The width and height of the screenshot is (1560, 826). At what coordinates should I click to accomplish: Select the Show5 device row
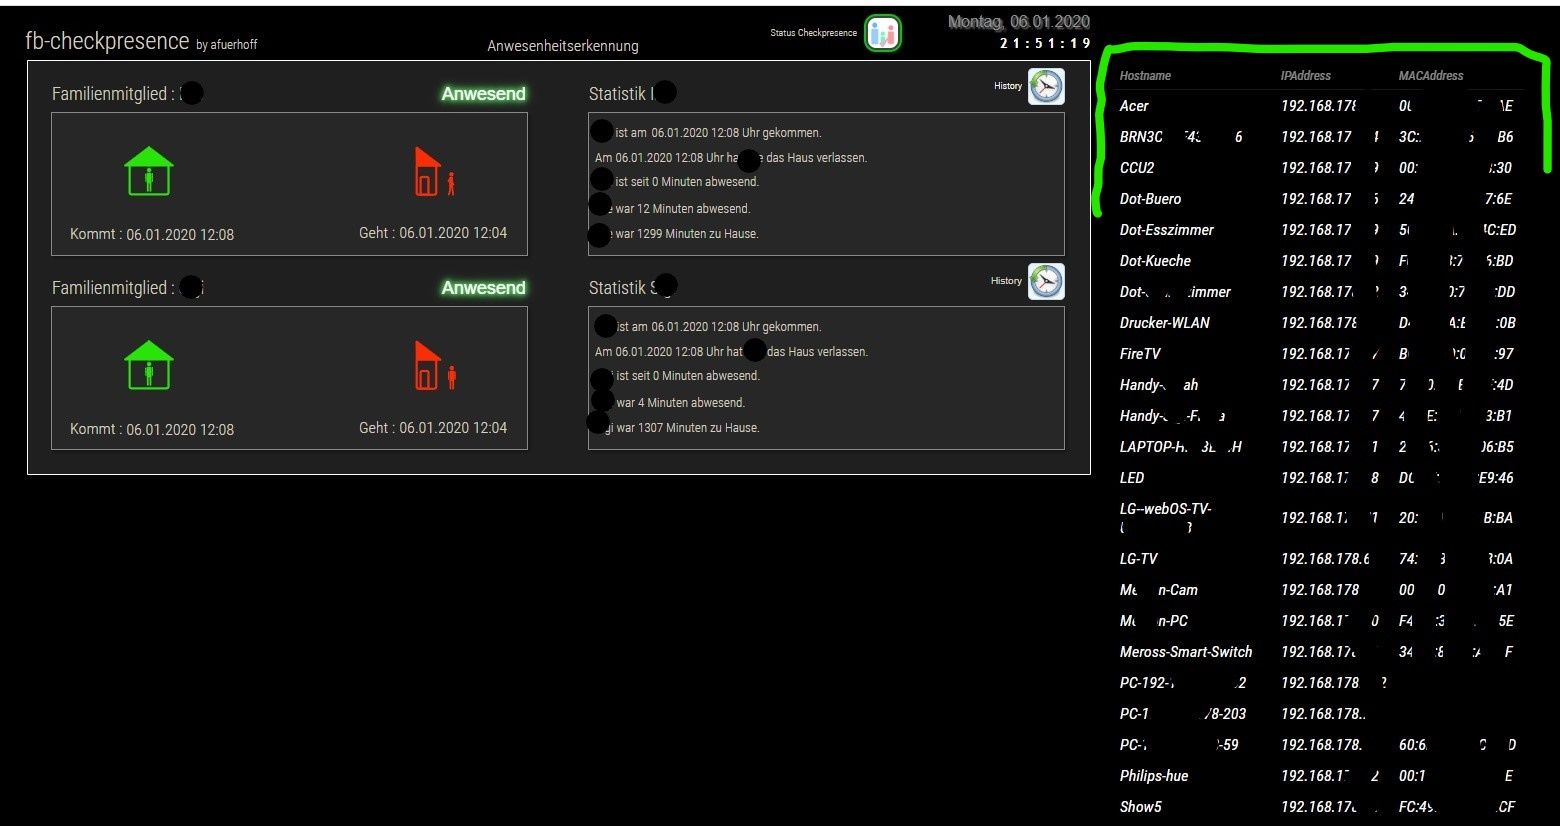[x=1318, y=807]
